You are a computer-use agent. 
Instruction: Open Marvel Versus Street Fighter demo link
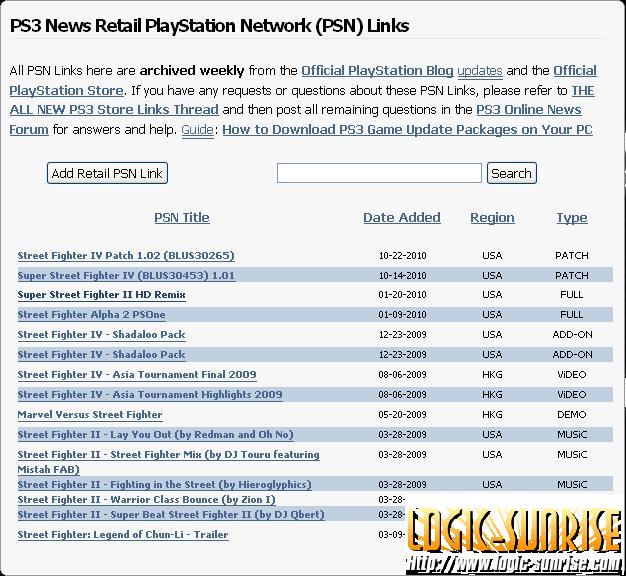coord(90,414)
